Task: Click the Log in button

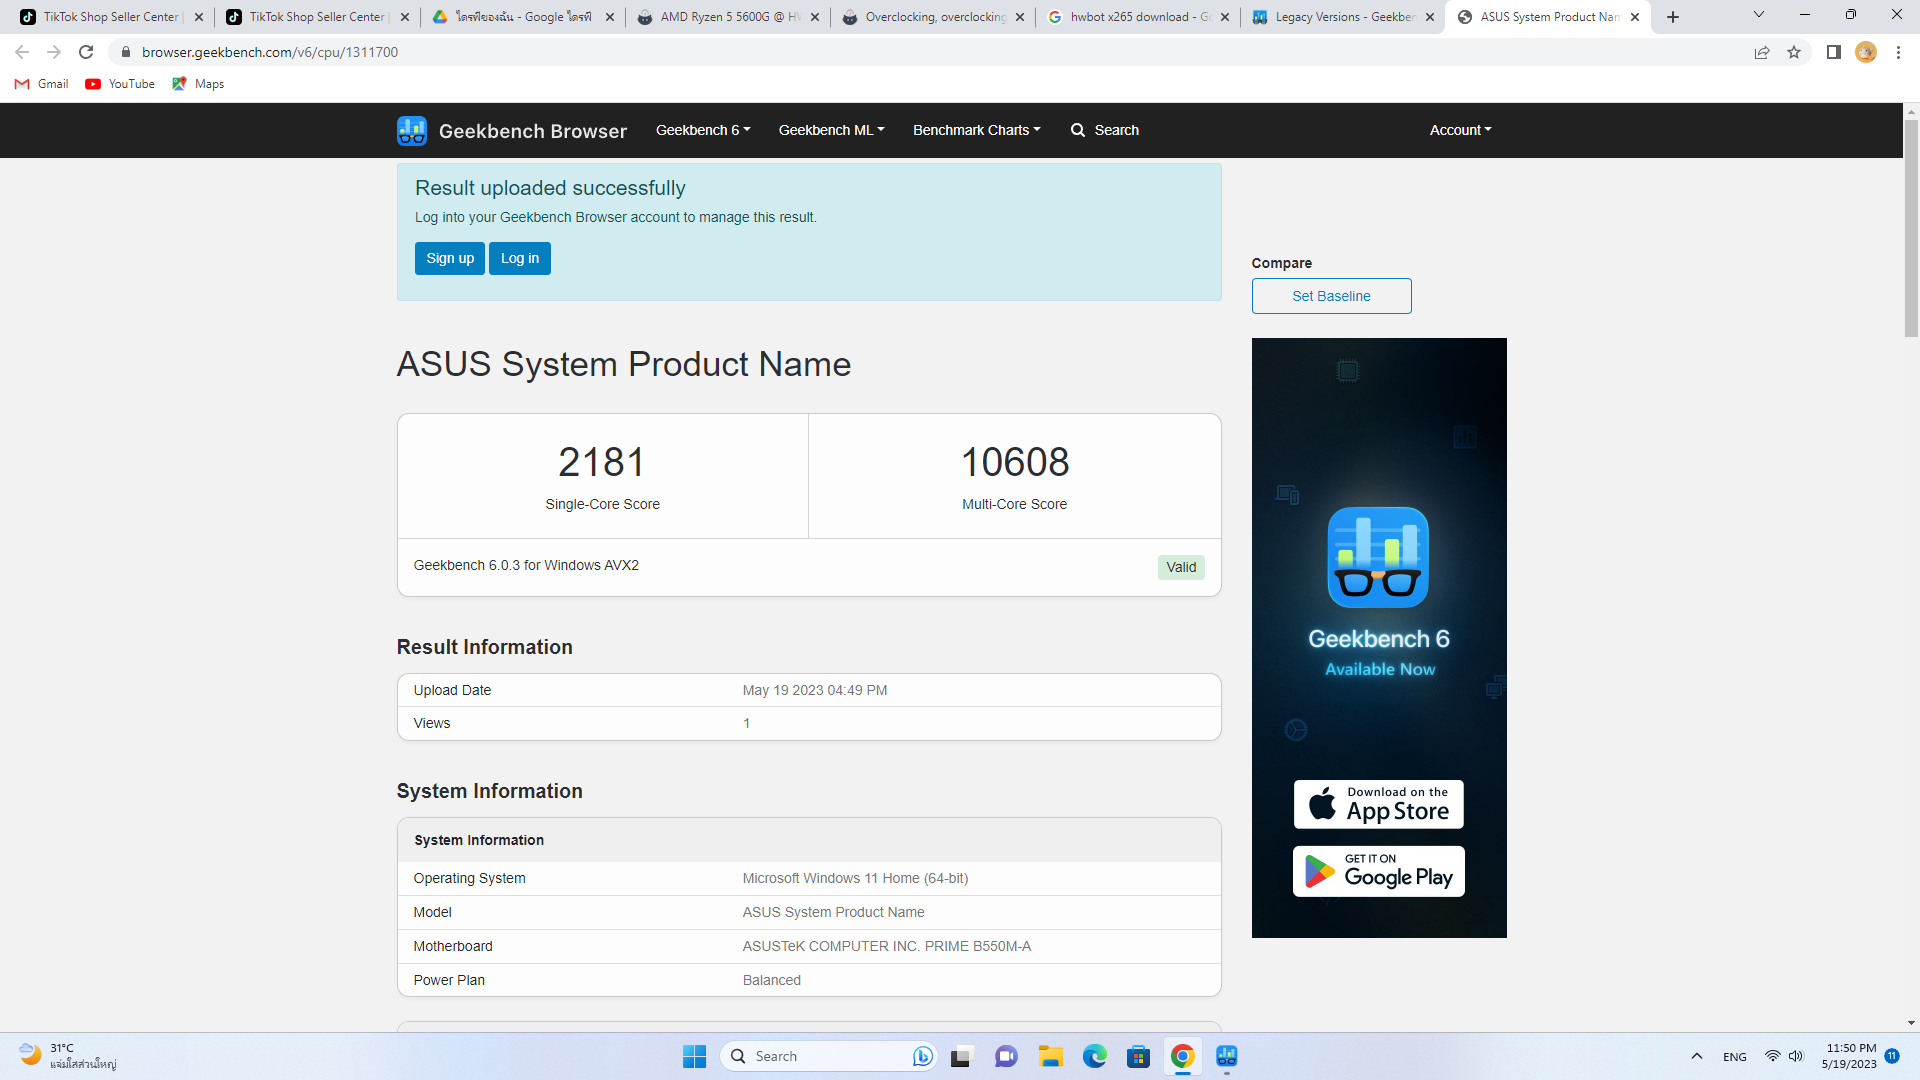Action: coord(520,258)
